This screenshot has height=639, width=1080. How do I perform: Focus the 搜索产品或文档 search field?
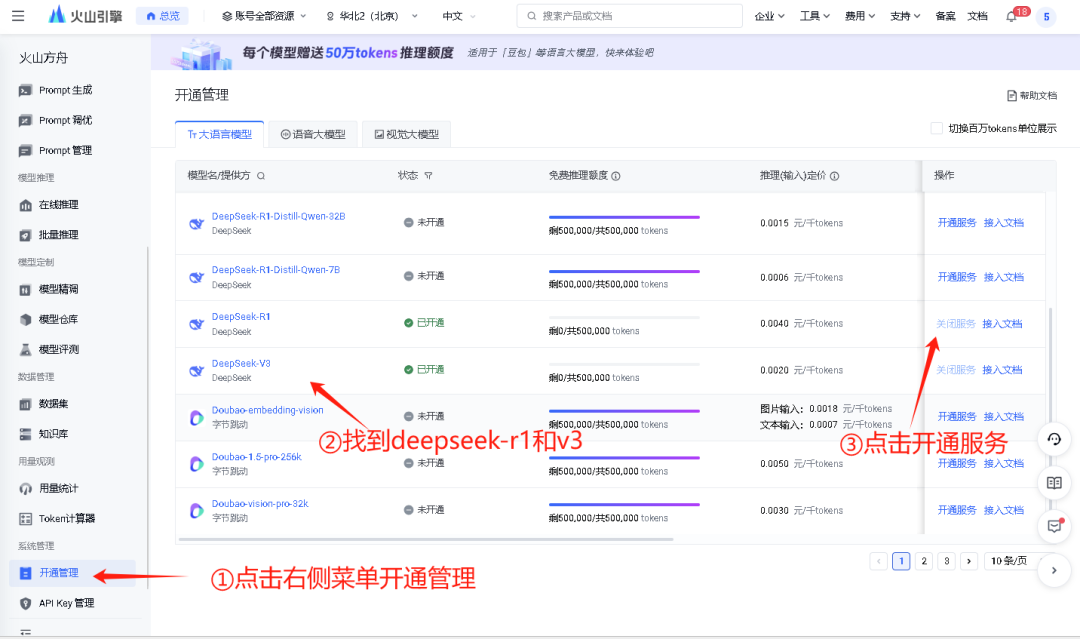point(630,16)
